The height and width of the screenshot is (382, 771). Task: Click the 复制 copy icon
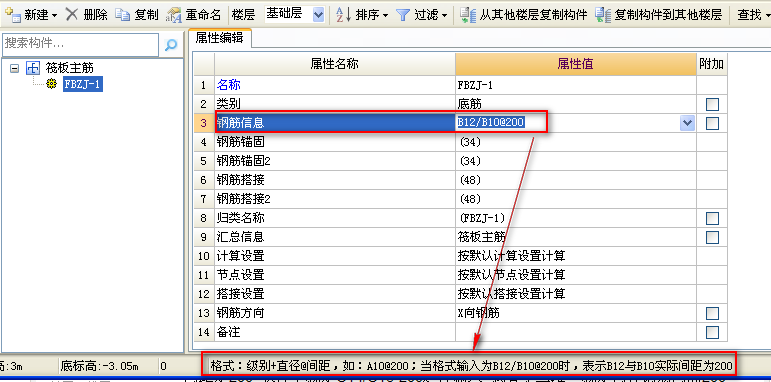pos(122,15)
